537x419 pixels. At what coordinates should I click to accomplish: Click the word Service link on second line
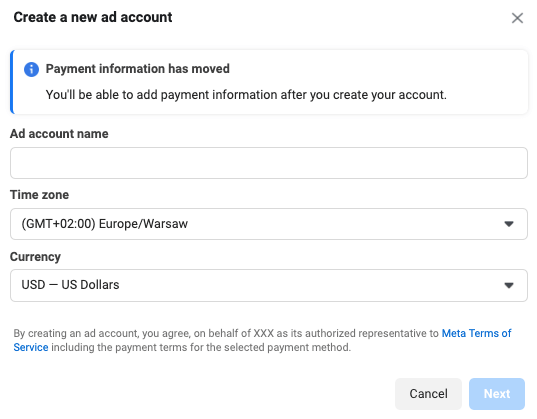coord(31,347)
